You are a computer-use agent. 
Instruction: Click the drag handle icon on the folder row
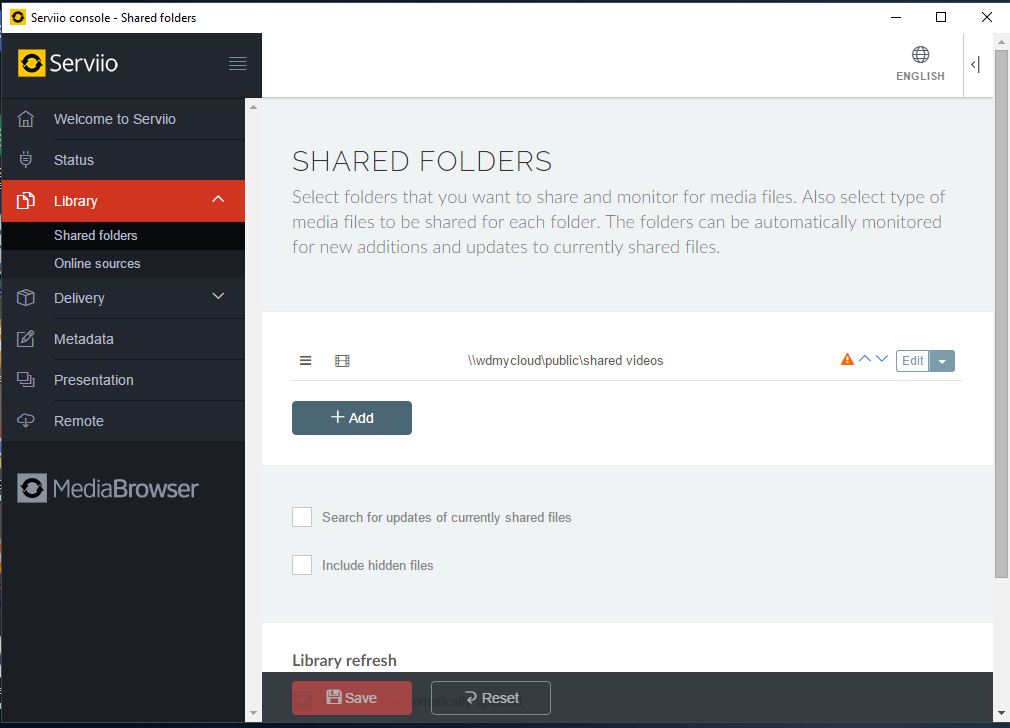[x=306, y=361]
